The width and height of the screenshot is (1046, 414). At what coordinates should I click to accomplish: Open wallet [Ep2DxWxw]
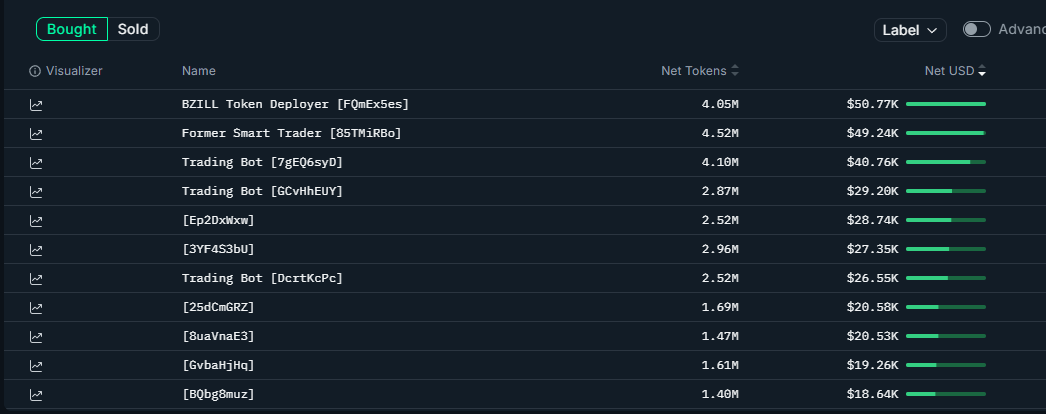click(218, 220)
